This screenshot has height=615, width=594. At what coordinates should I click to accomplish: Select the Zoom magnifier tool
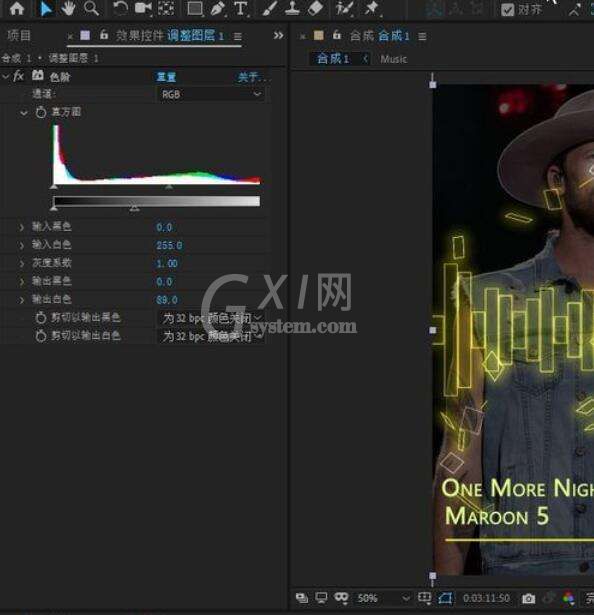click(91, 8)
